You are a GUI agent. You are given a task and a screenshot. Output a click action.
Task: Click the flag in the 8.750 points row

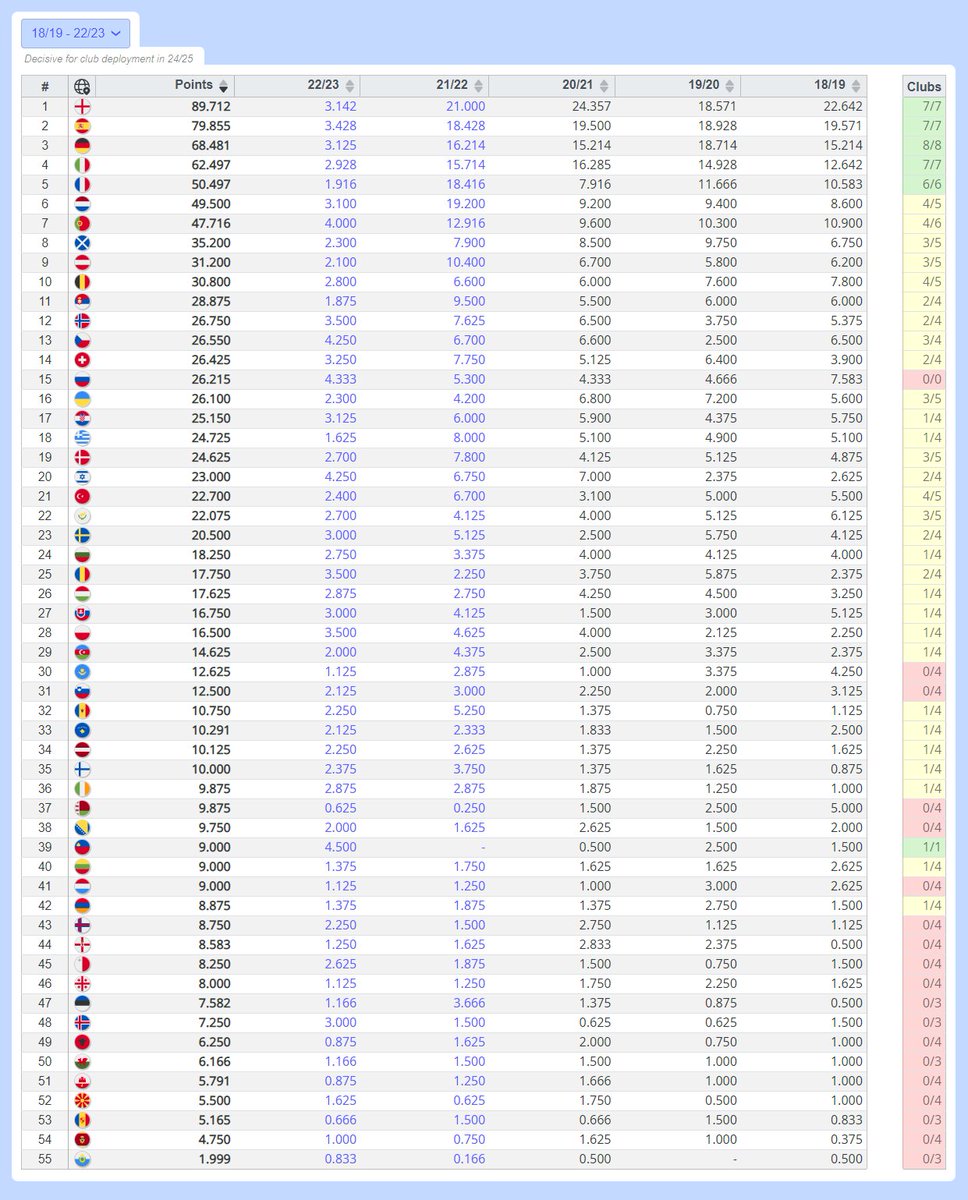82,925
